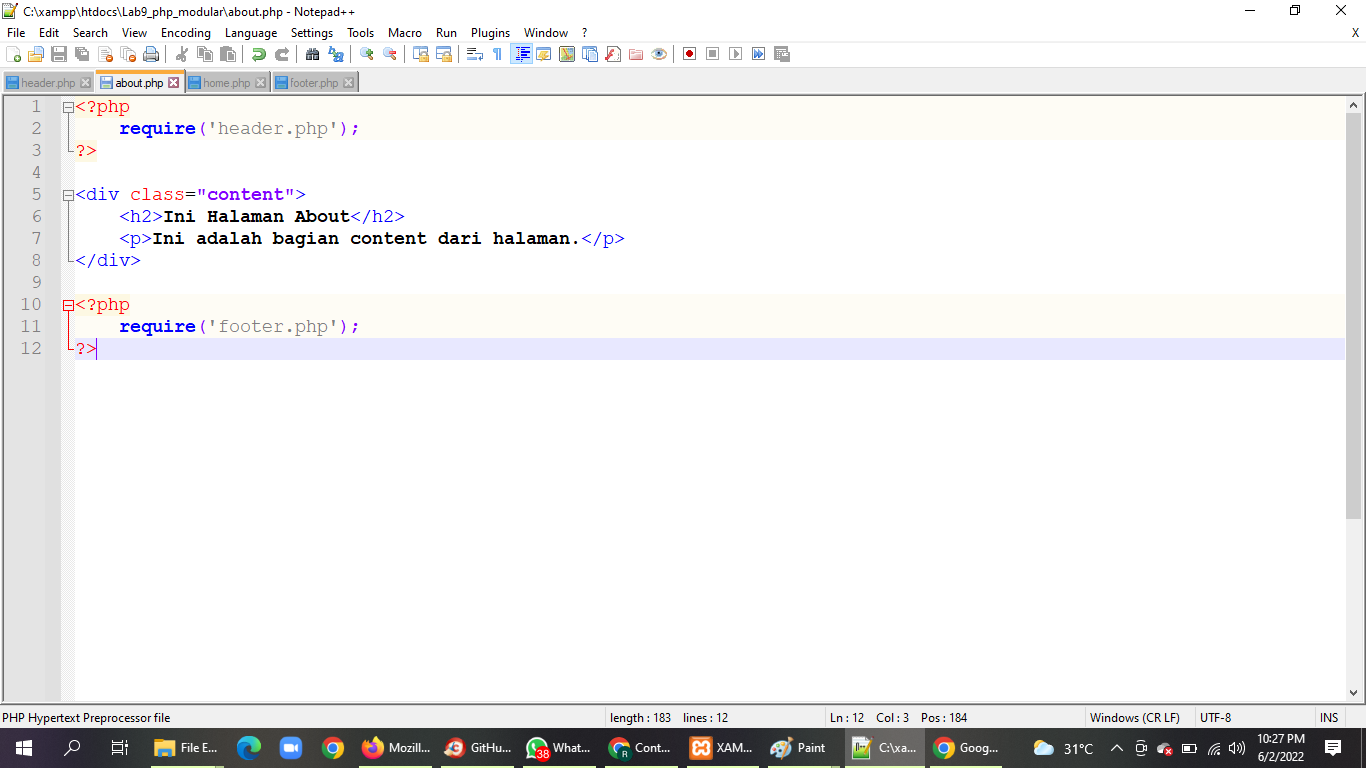
Task: Open the Language menu
Action: 251,32
